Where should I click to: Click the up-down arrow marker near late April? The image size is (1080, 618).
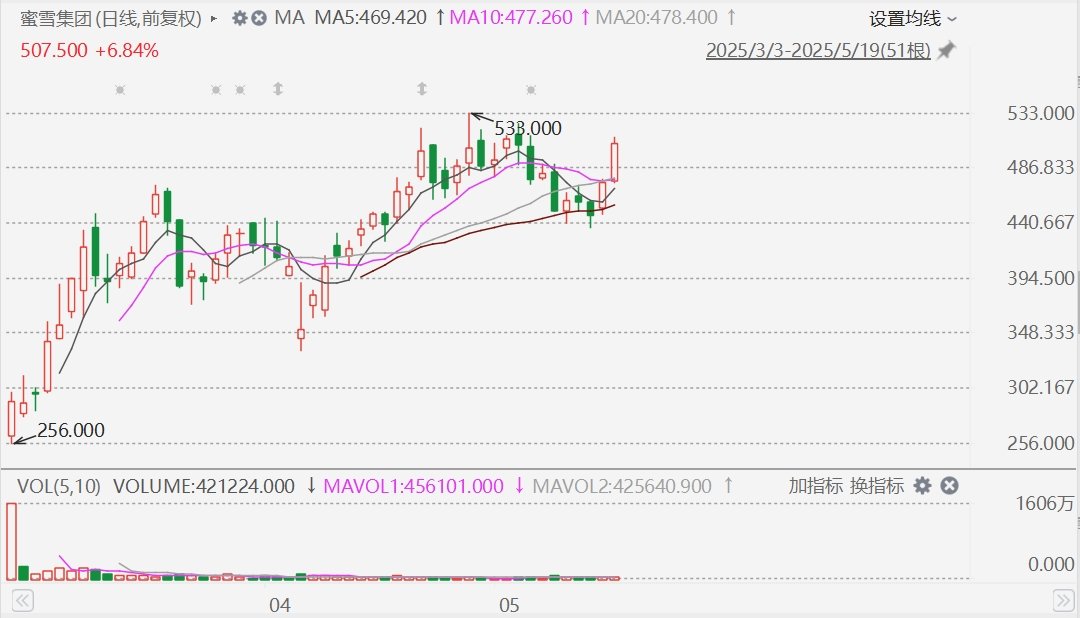422,89
